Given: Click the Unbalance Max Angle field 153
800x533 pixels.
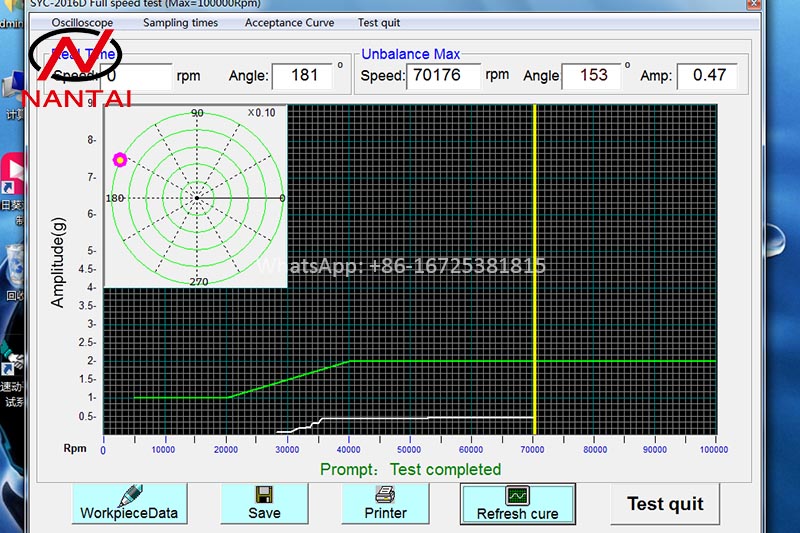Looking at the screenshot, I should [592, 76].
